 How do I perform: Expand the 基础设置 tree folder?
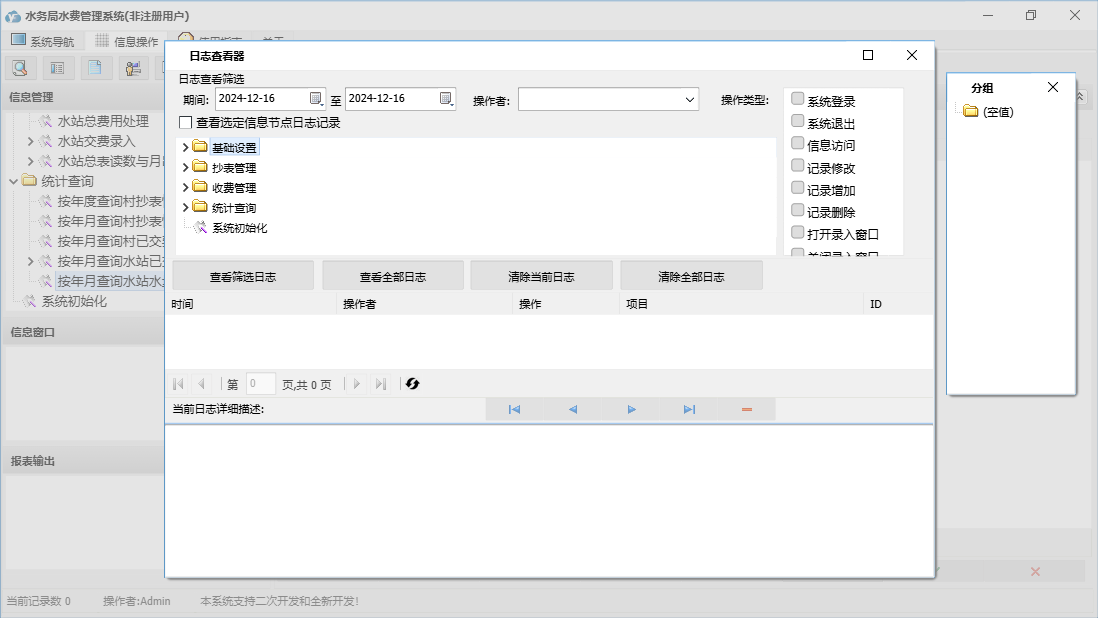tap(186, 148)
